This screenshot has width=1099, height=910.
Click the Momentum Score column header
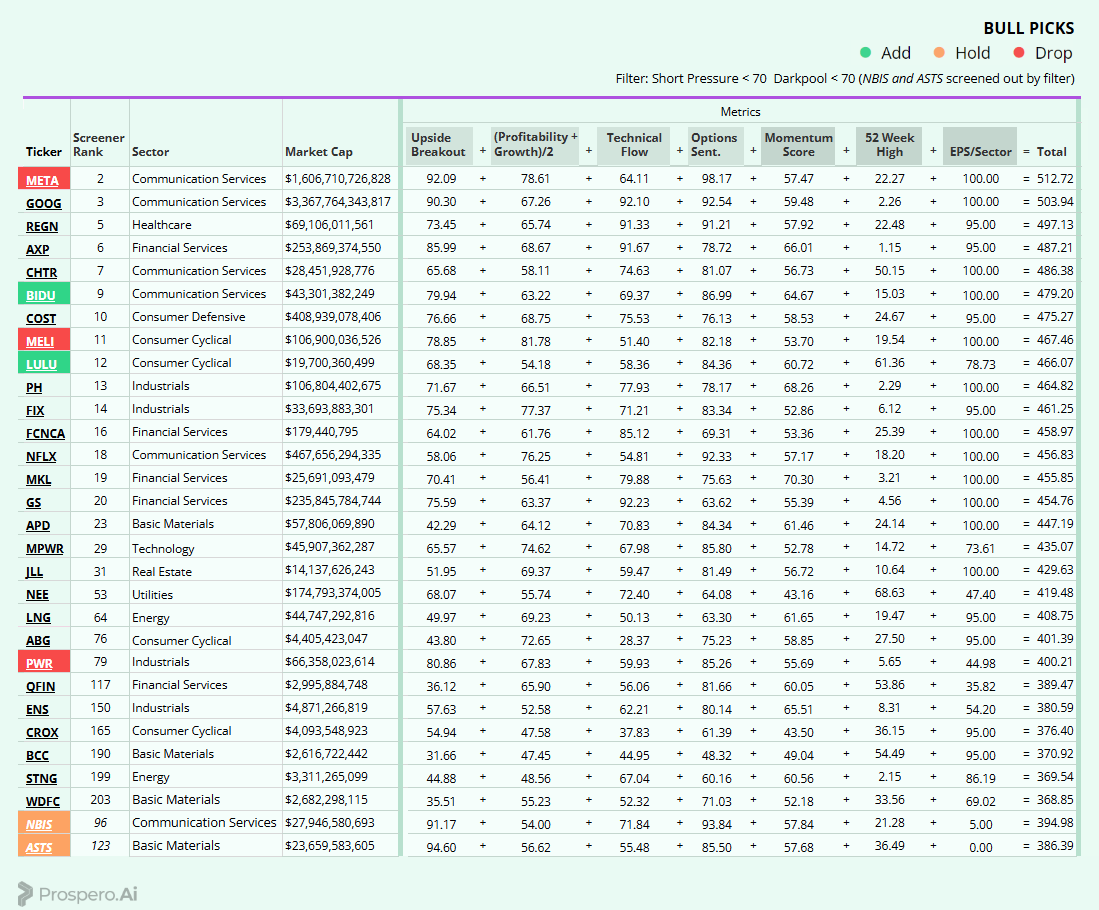click(x=798, y=145)
